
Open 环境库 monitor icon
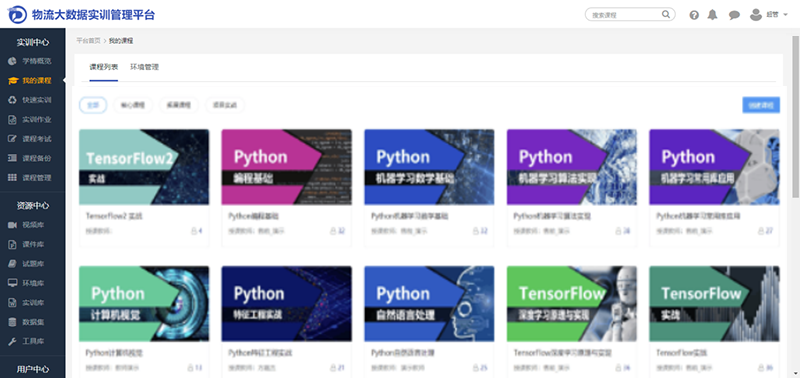tap(13, 283)
